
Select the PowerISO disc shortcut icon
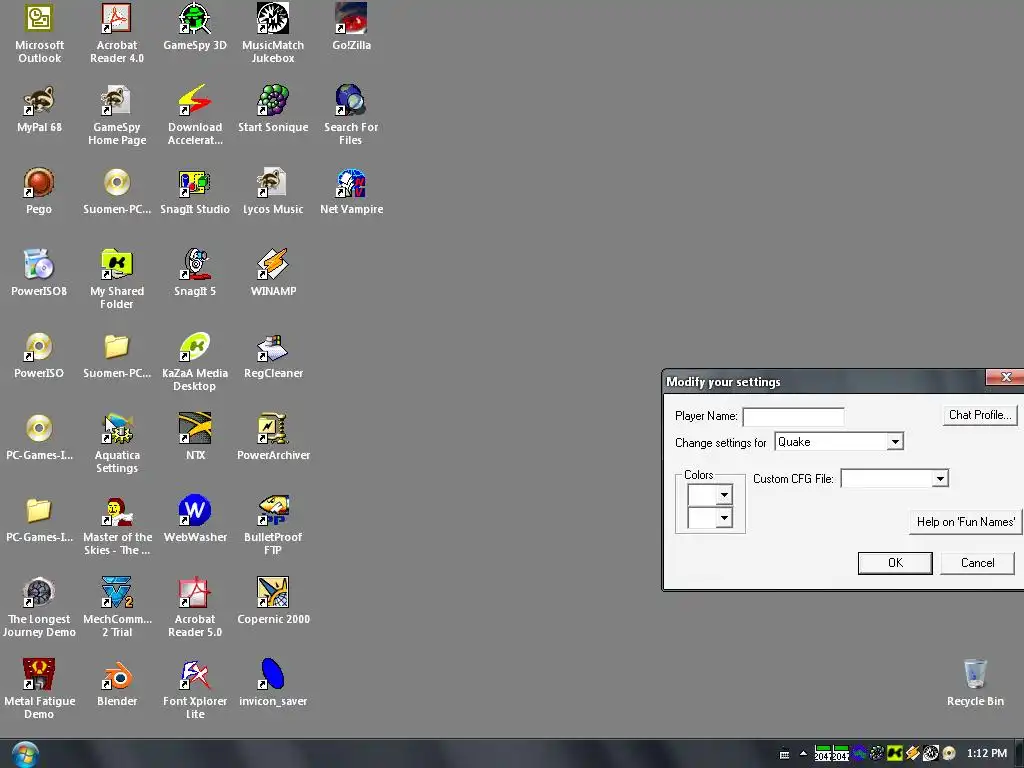[x=39, y=347]
